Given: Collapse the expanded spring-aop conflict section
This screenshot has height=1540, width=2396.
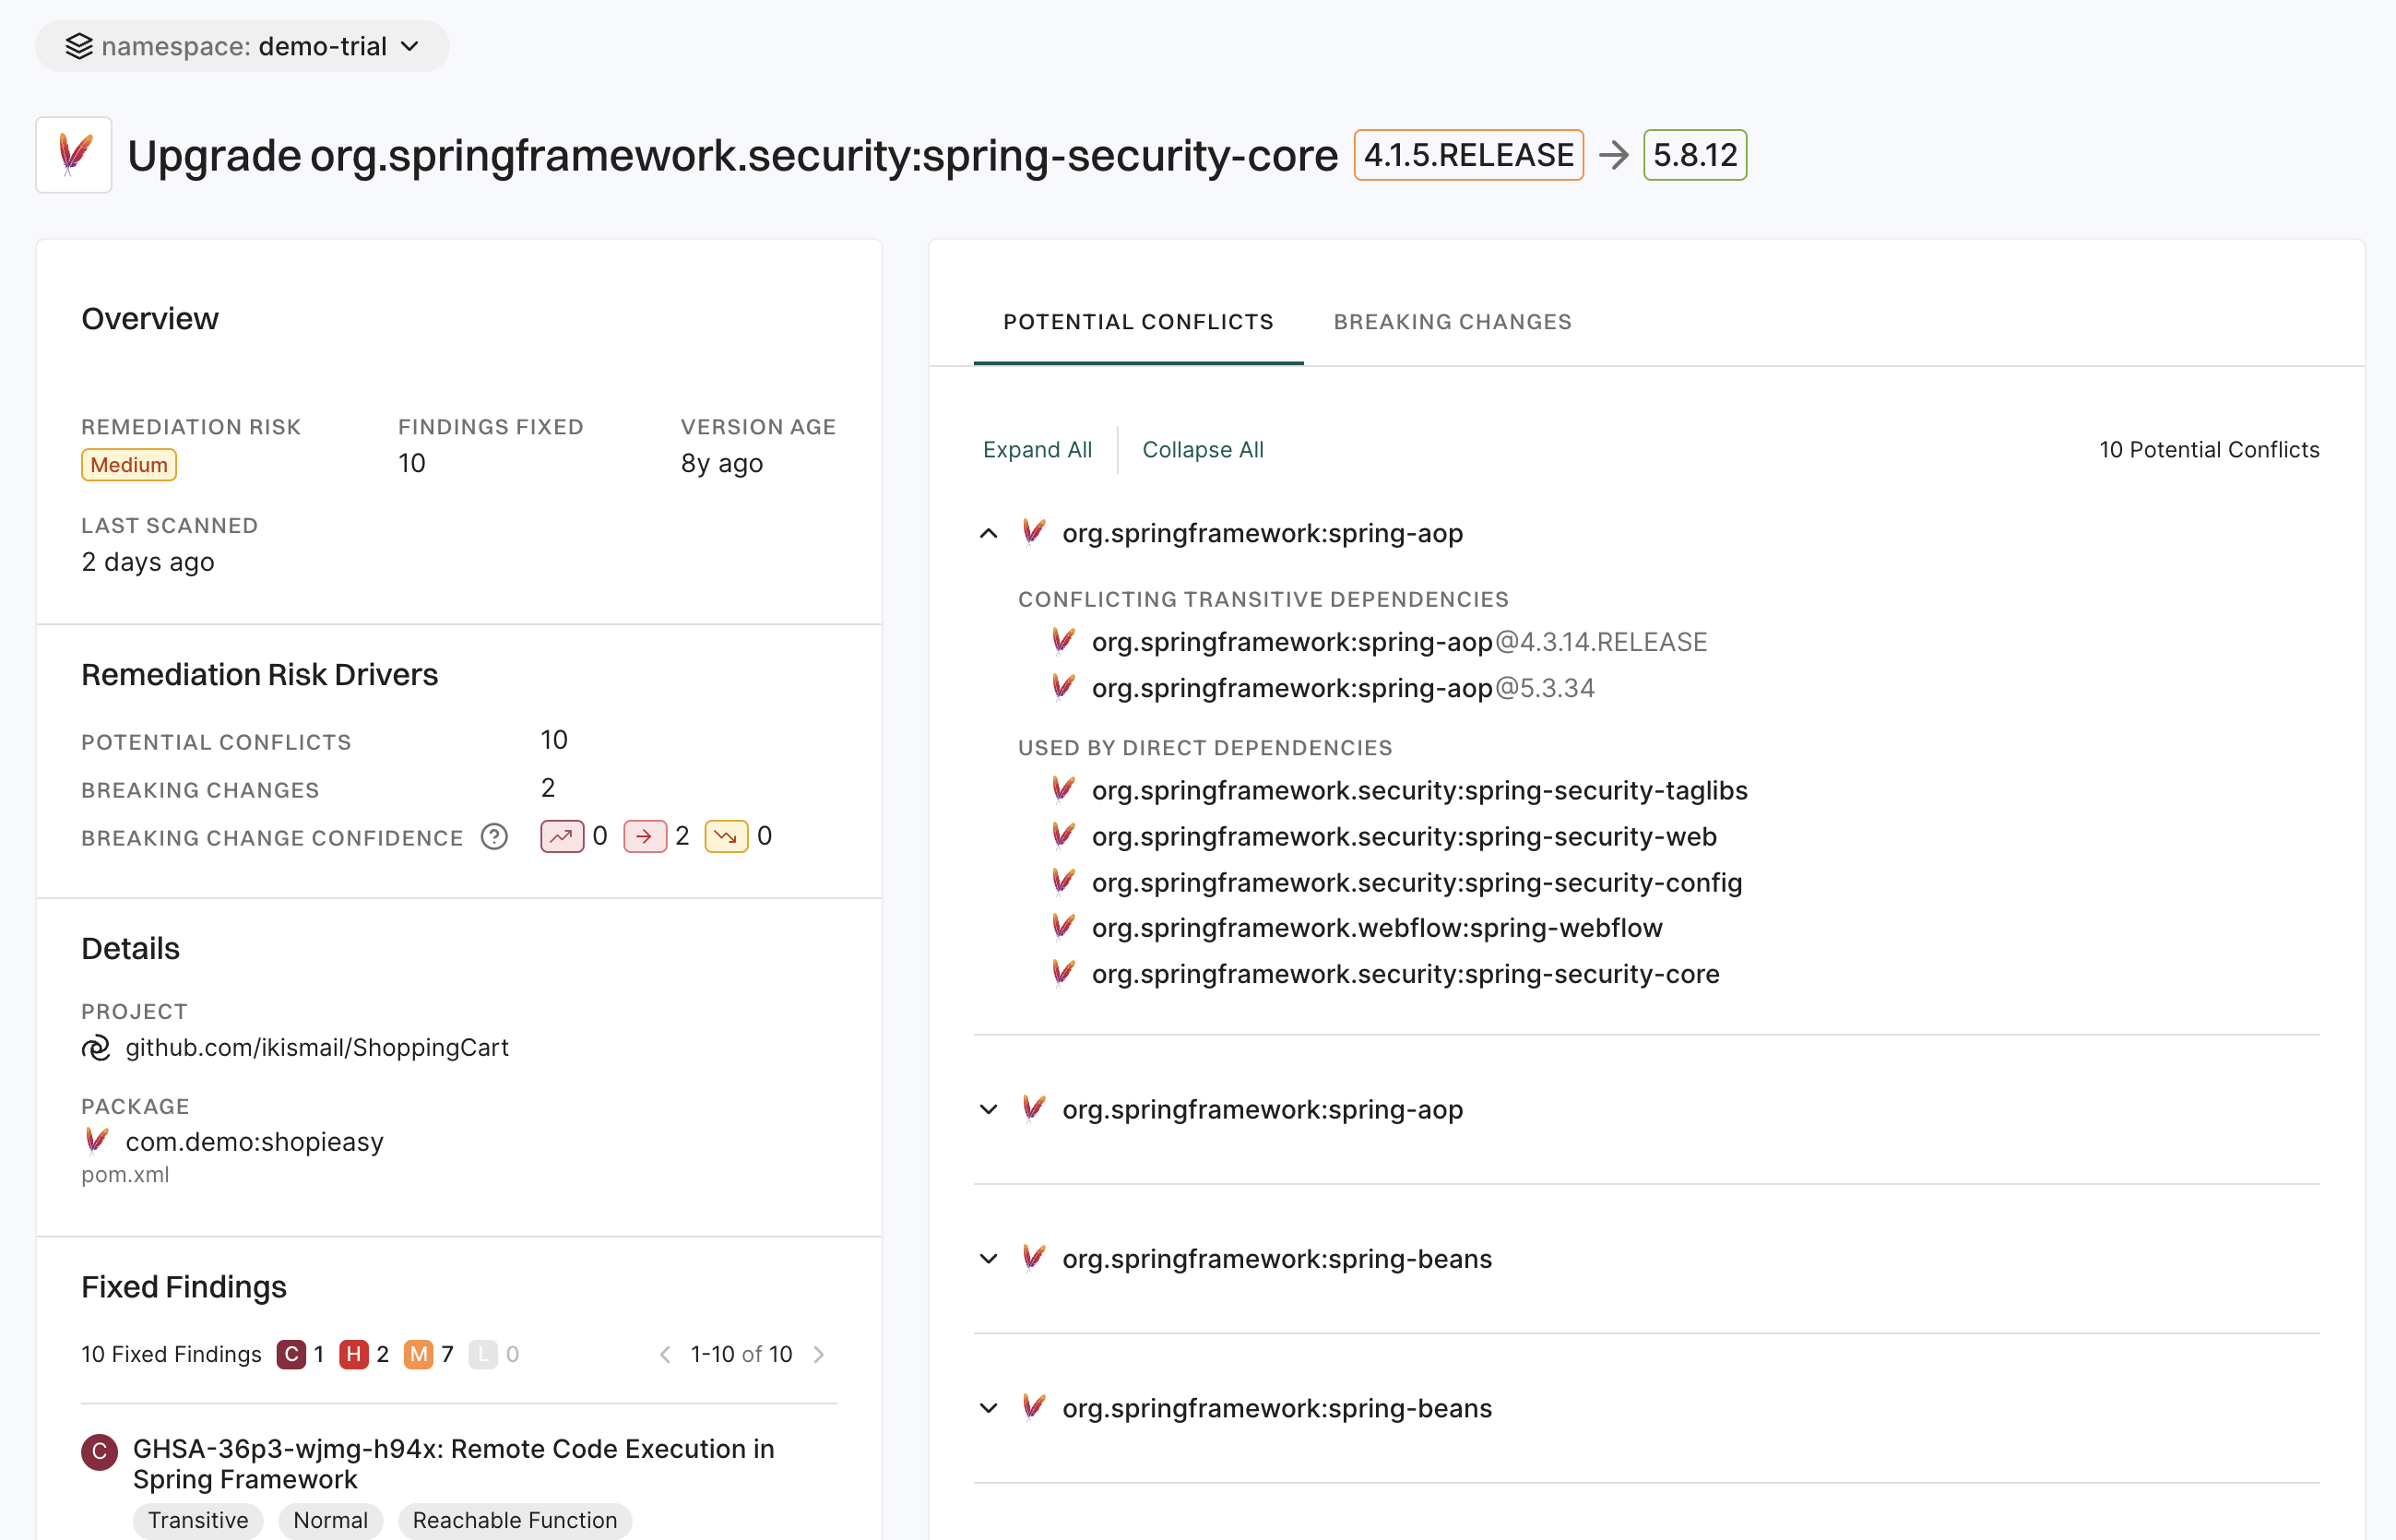Looking at the screenshot, I should (988, 533).
